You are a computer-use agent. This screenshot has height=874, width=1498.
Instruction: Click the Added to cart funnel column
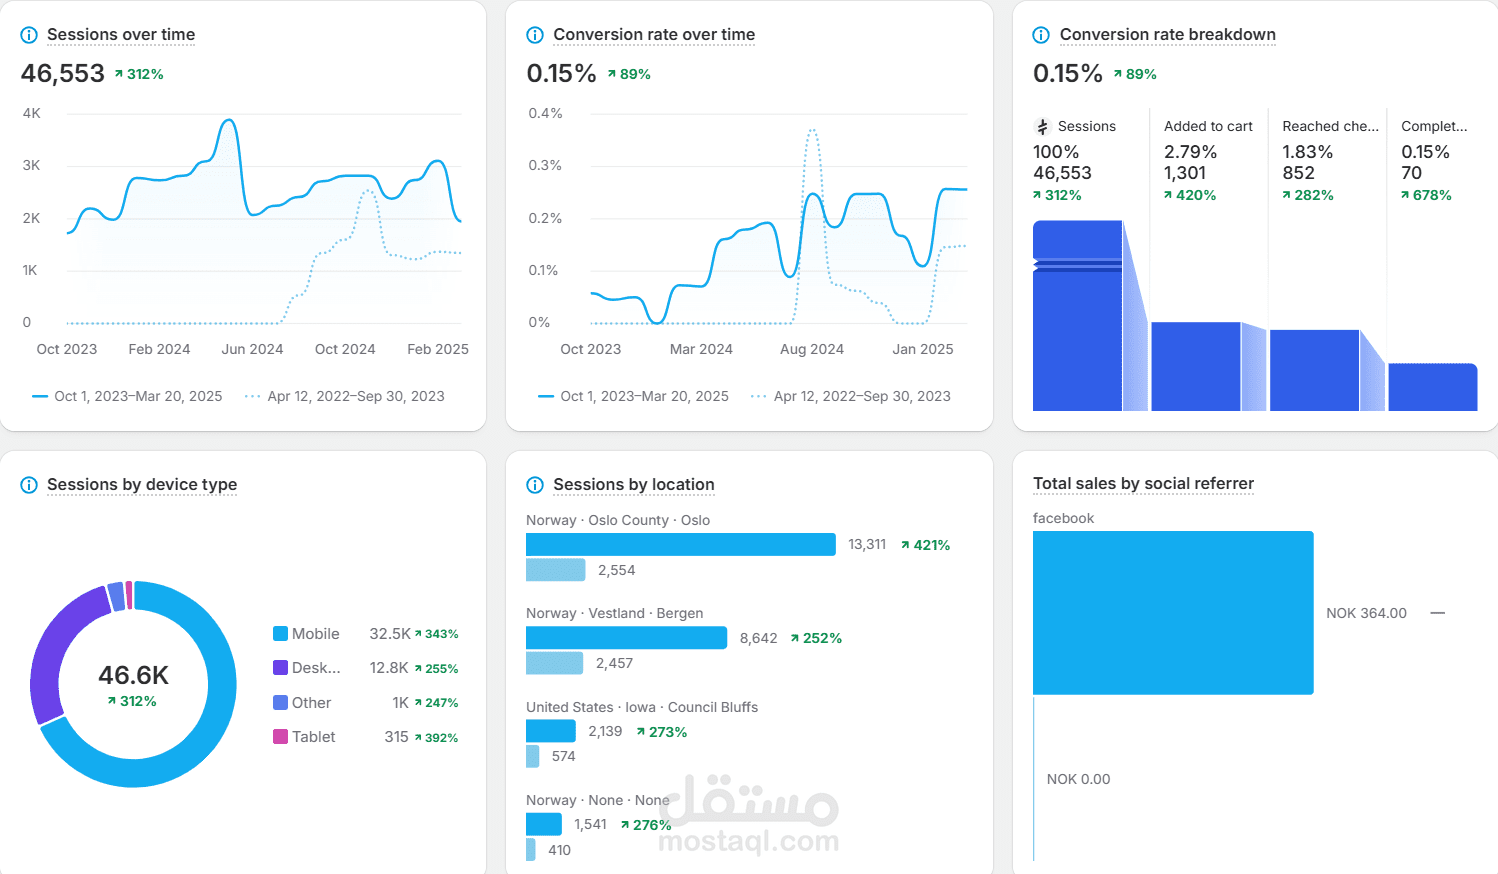[x=1208, y=260]
